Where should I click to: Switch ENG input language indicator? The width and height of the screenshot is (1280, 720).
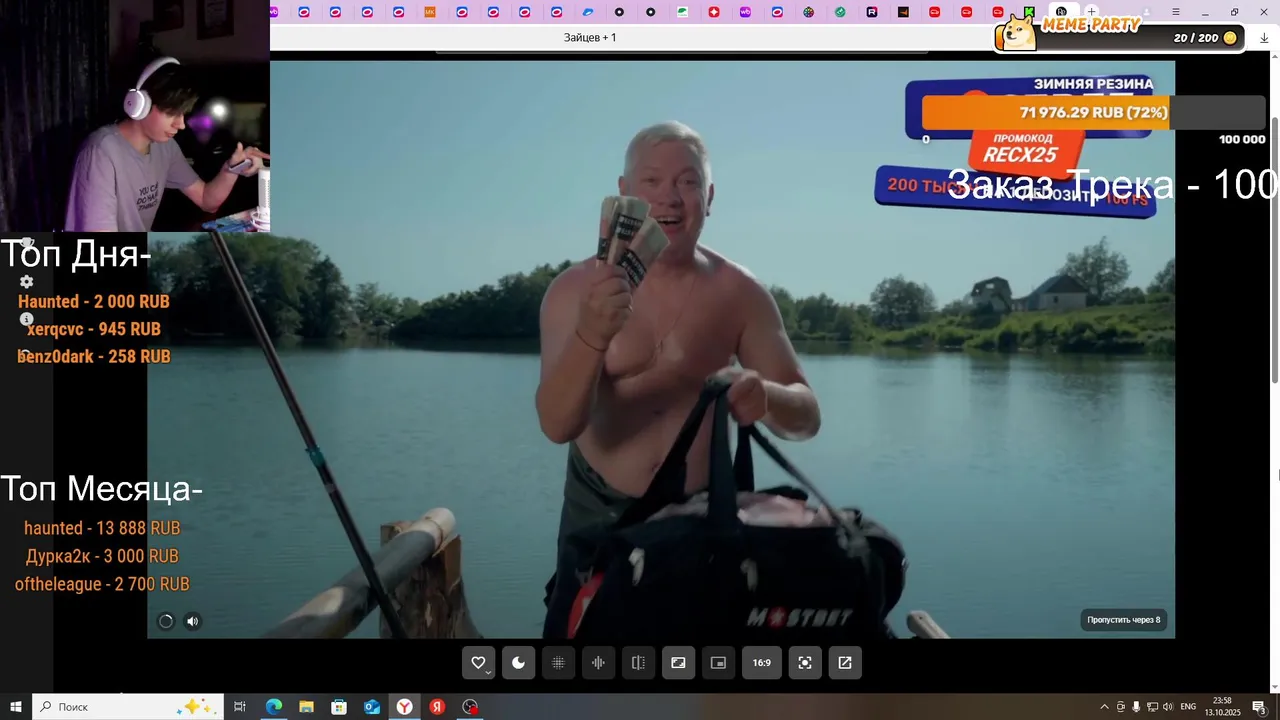(x=1188, y=706)
